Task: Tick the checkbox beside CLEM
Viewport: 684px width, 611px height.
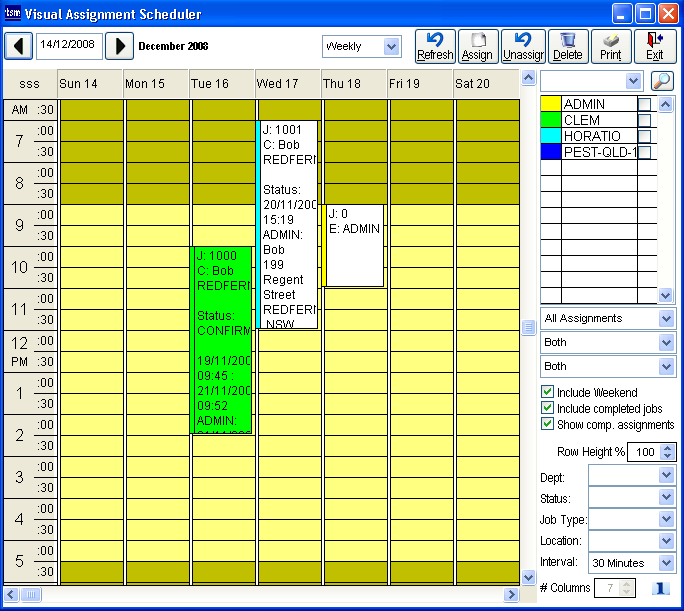Action: click(x=645, y=121)
